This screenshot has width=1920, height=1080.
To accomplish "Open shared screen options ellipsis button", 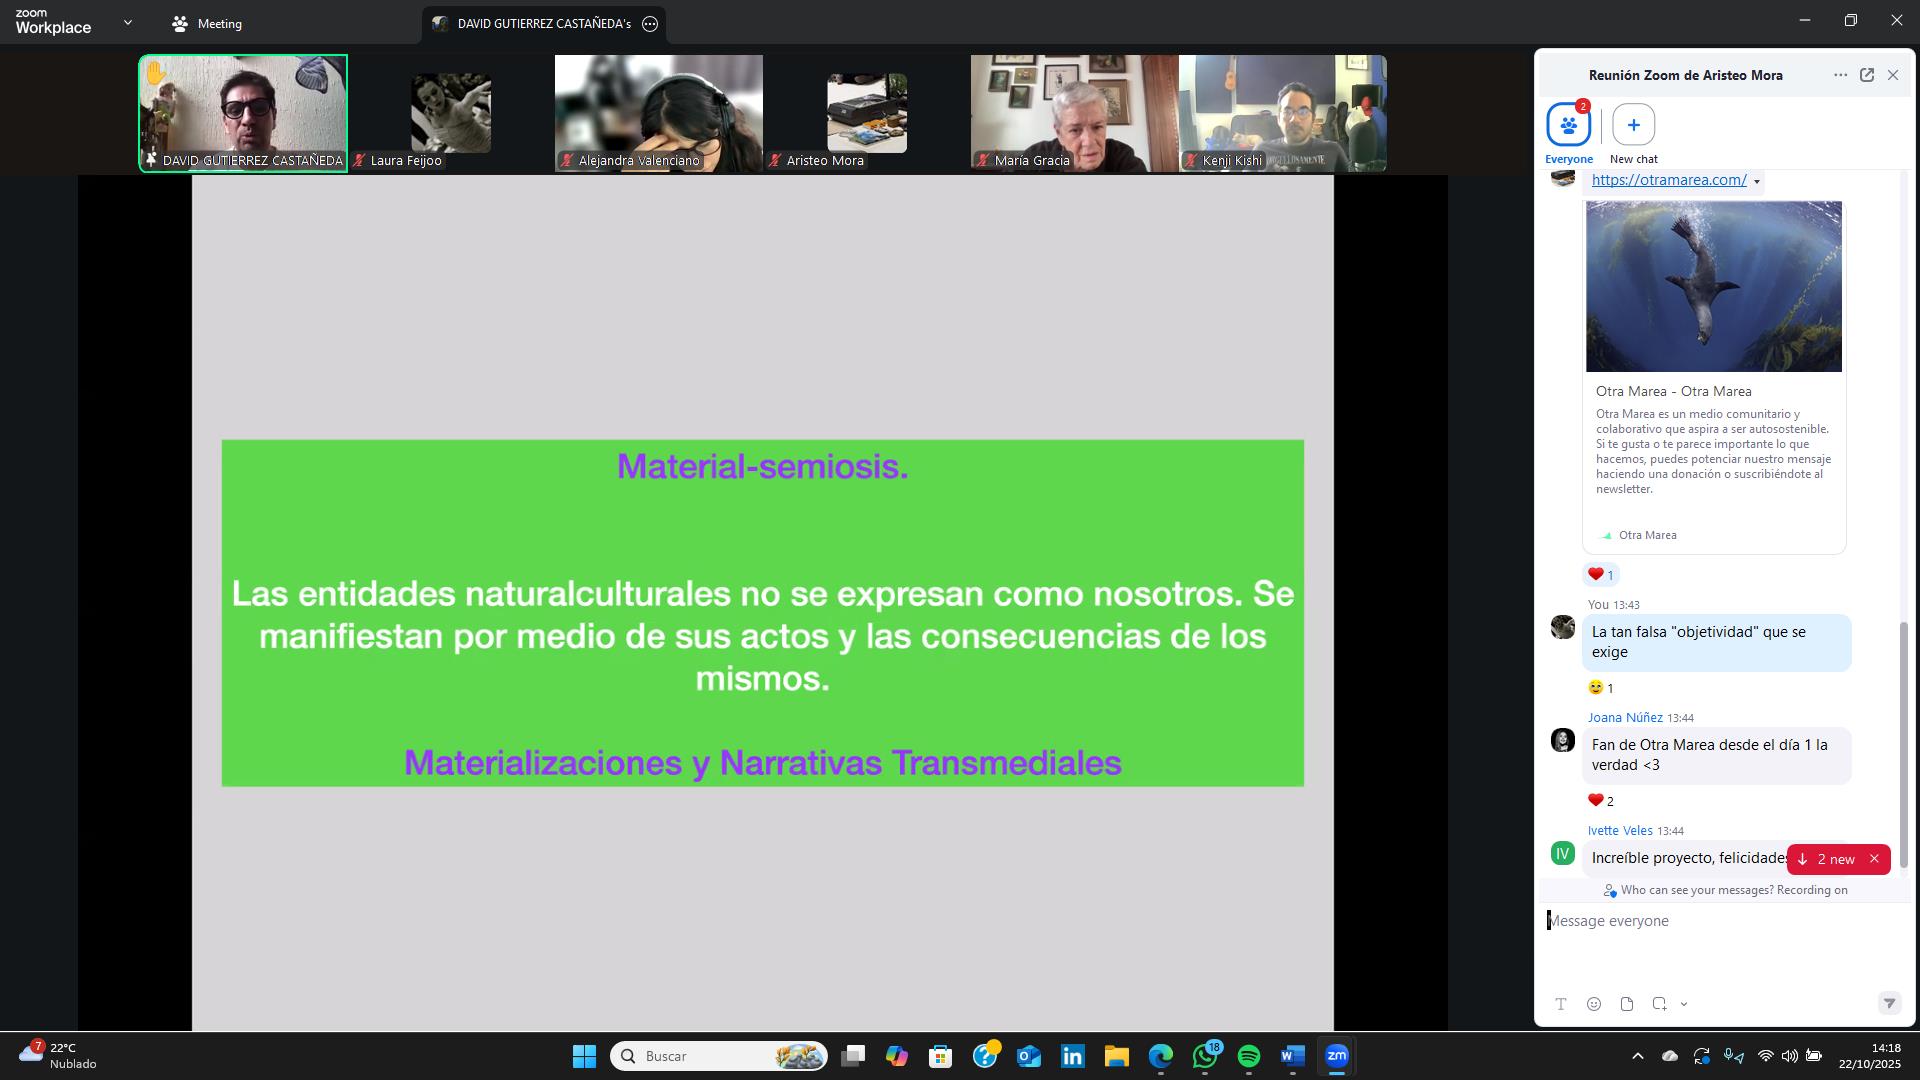I will pos(650,24).
